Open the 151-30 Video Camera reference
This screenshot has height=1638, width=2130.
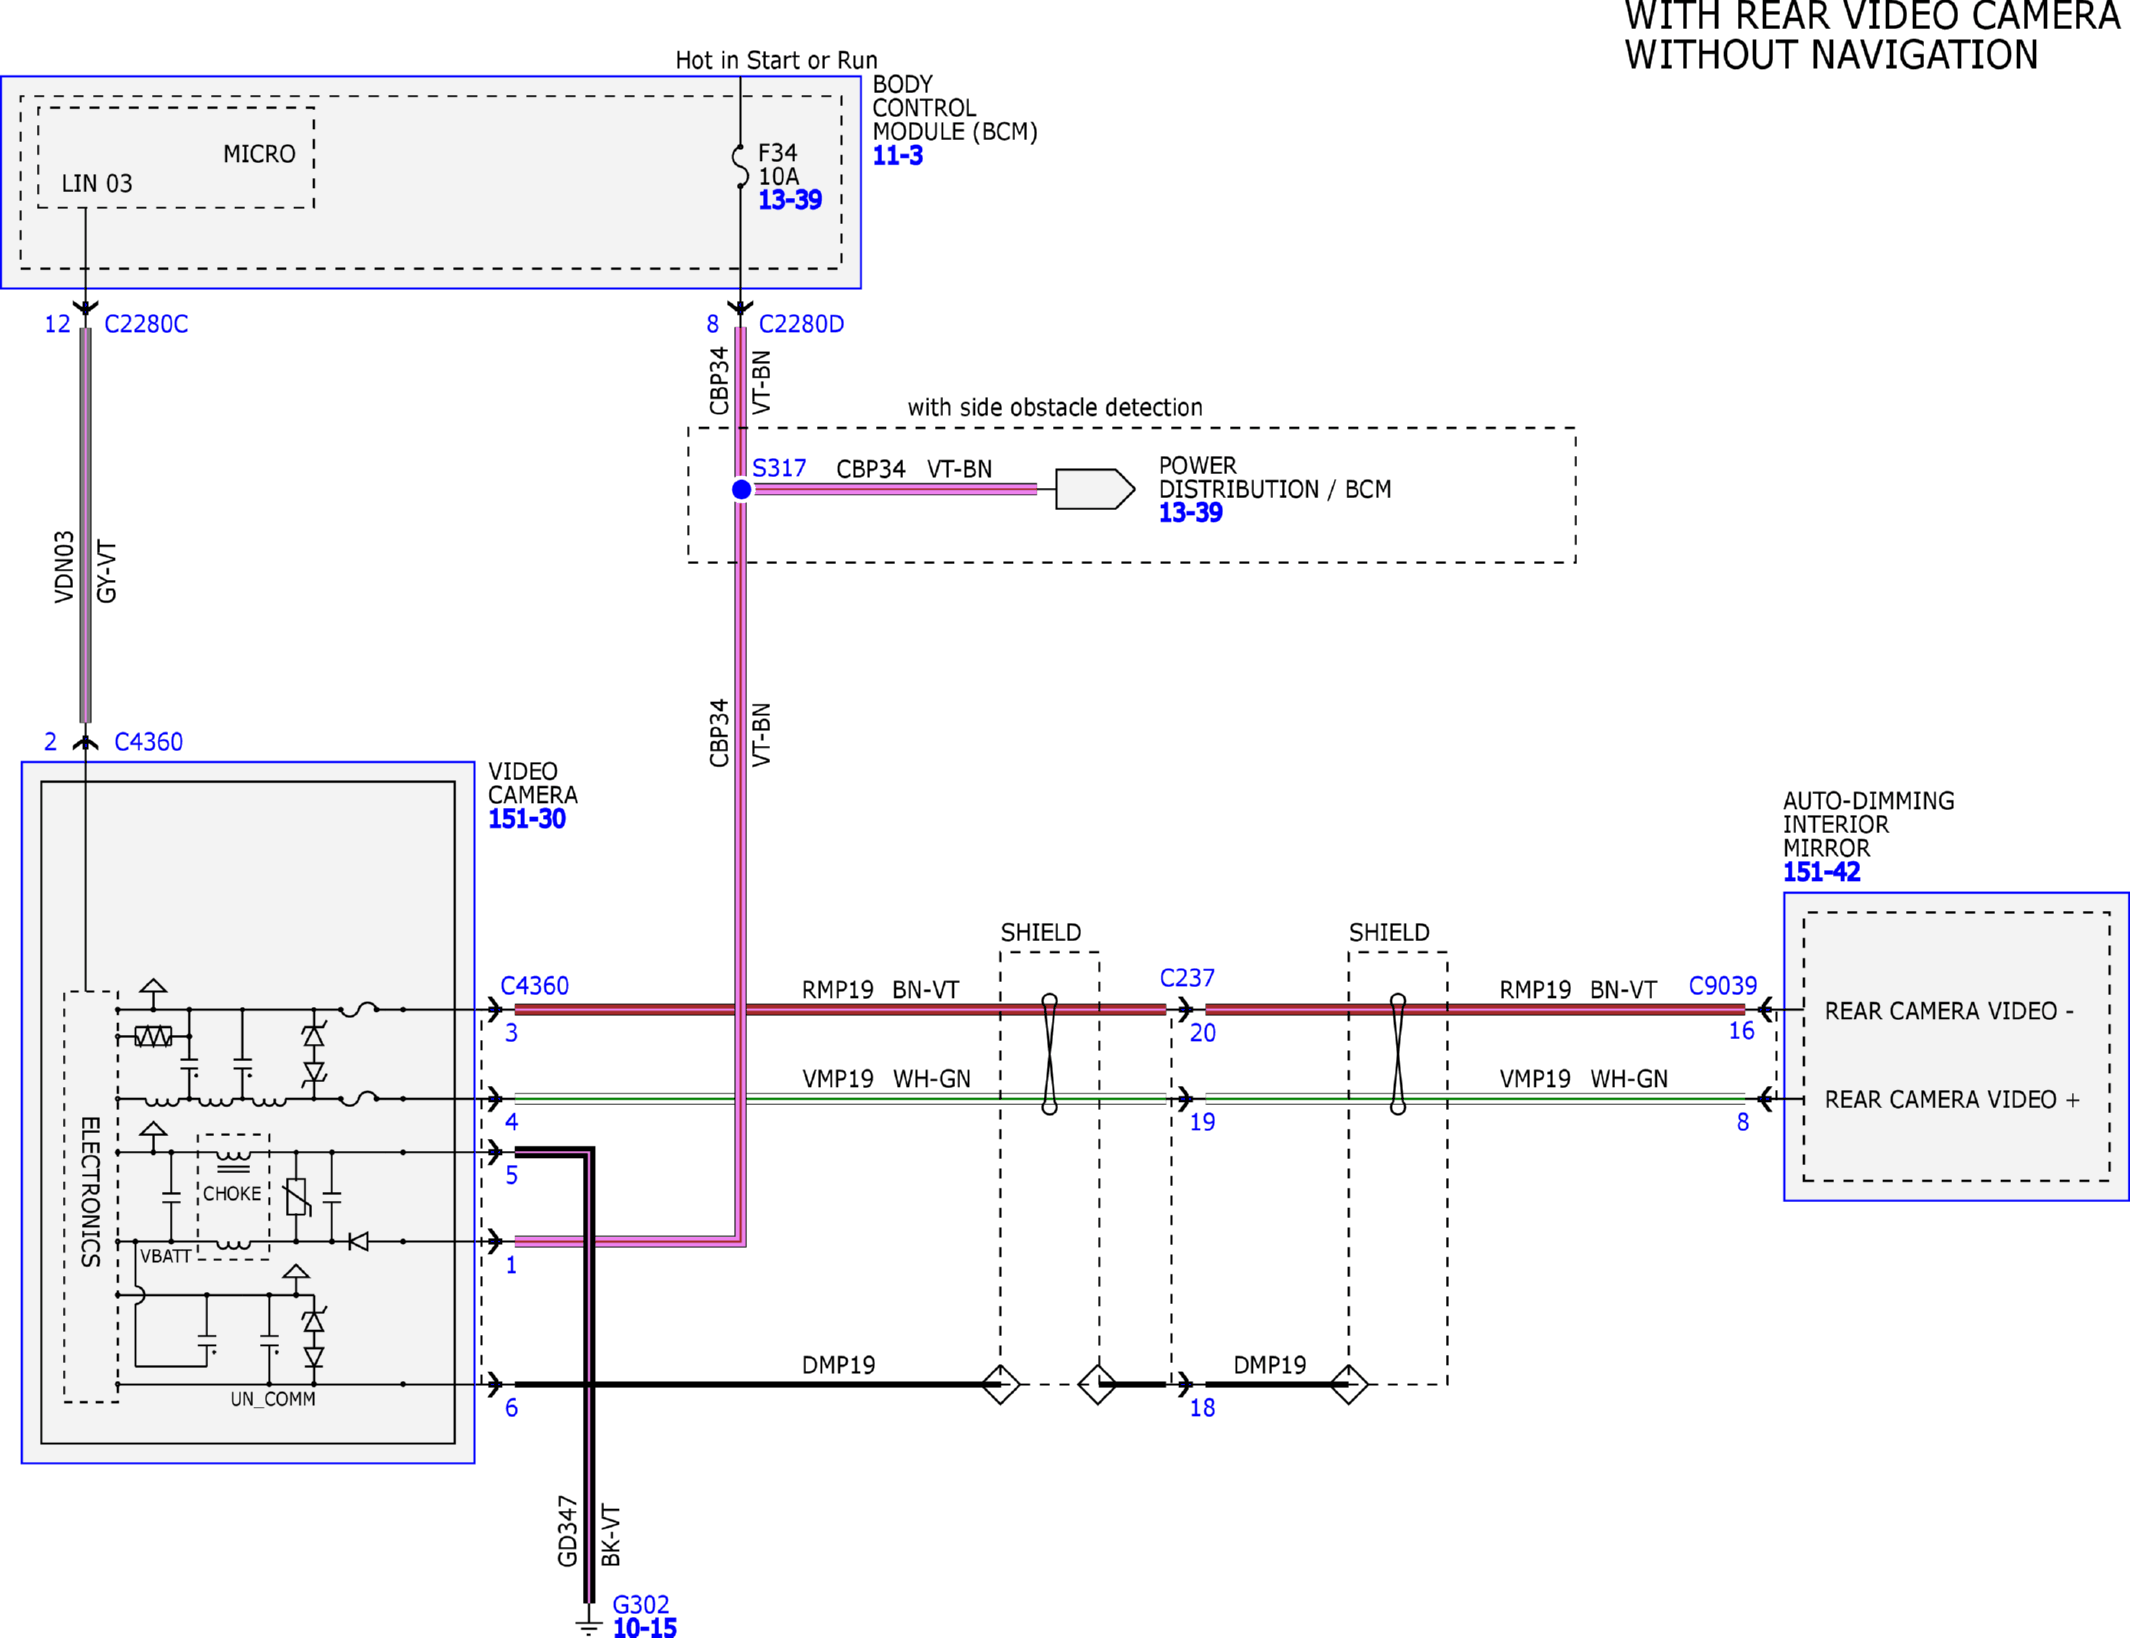527,819
